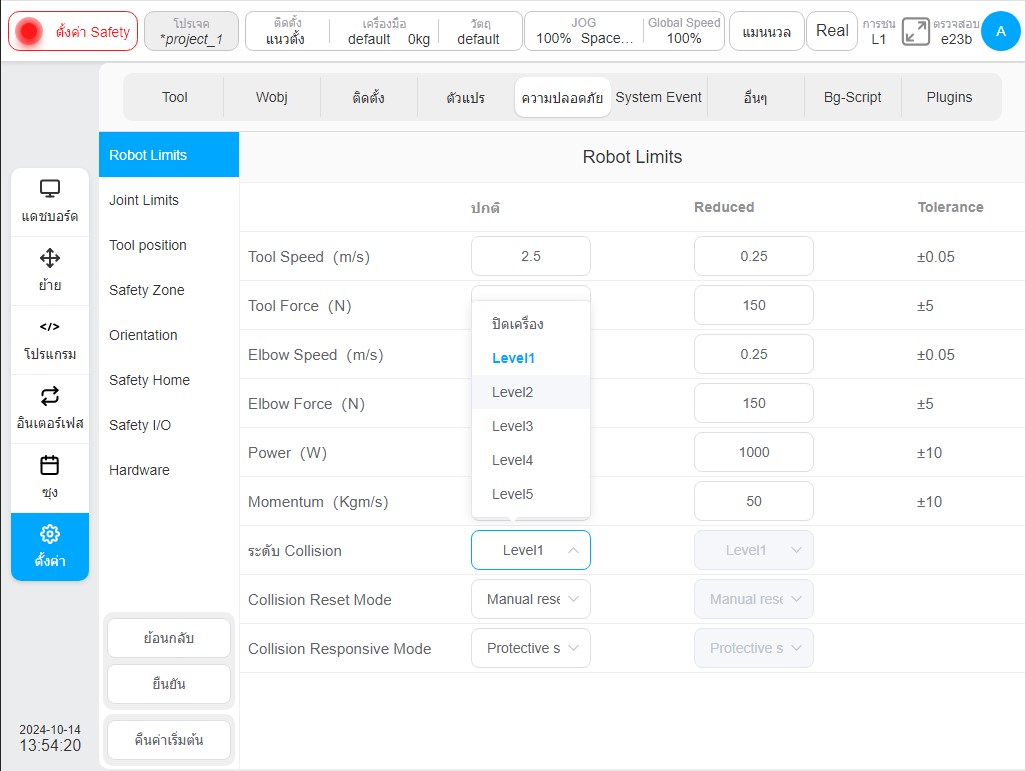Viewport: 1025px width, 771px height.
Task: Click the การชน L1 collision level text
Action: [x=879, y=31]
